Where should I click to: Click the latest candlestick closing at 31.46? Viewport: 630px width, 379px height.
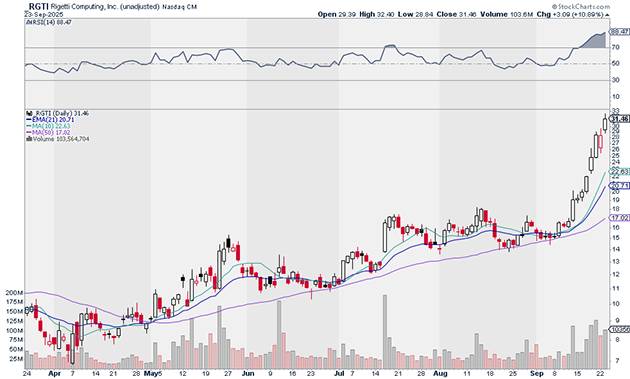tap(605, 124)
